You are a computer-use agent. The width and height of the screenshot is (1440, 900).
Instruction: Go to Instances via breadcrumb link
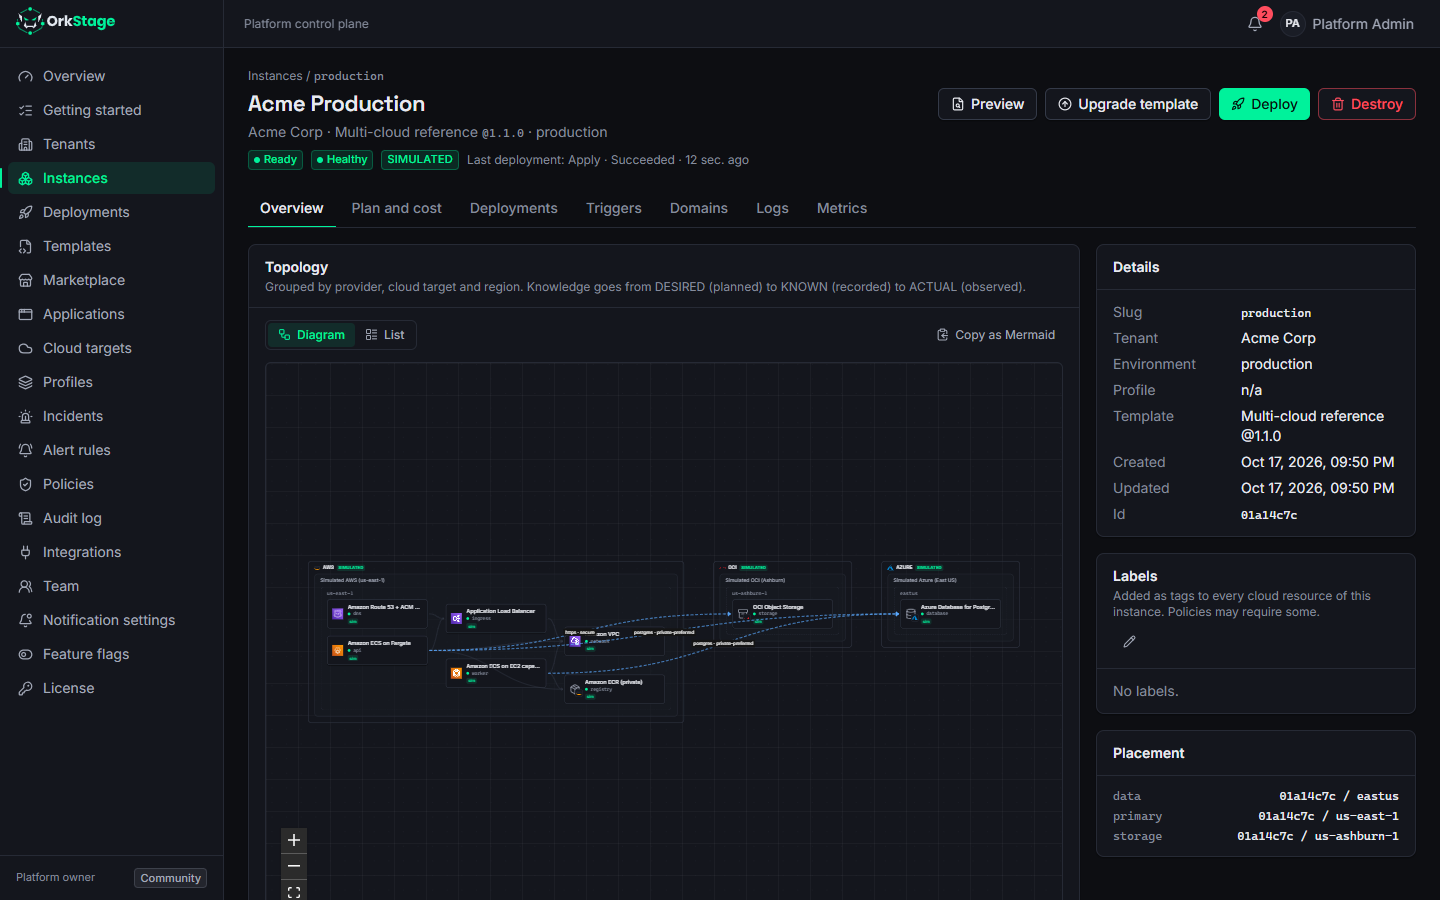[x=275, y=76]
